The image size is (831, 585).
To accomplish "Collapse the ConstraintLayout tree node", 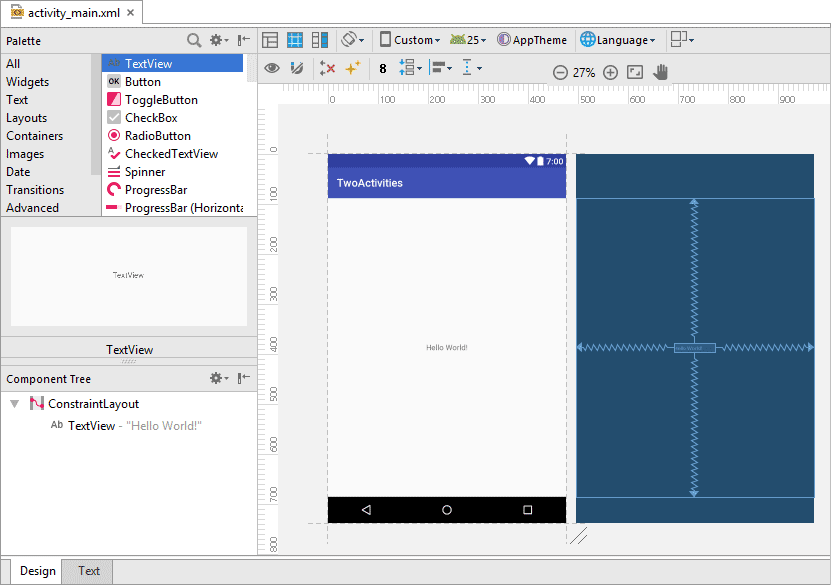I will tap(14, 404).
